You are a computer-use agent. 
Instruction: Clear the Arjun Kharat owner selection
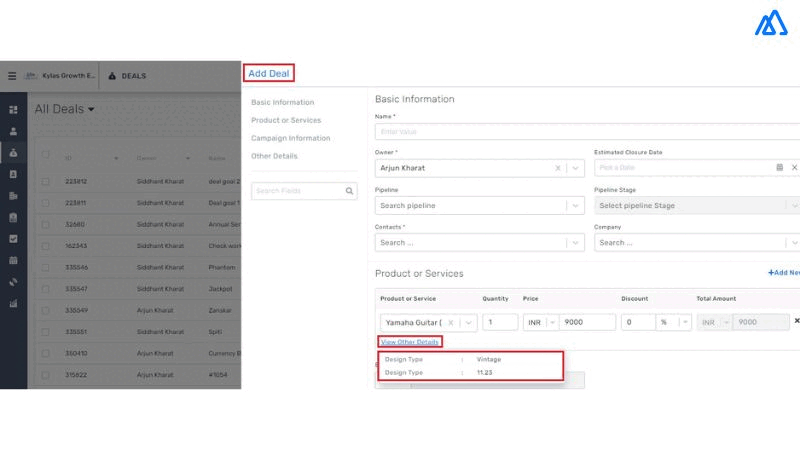pos(558,168)
